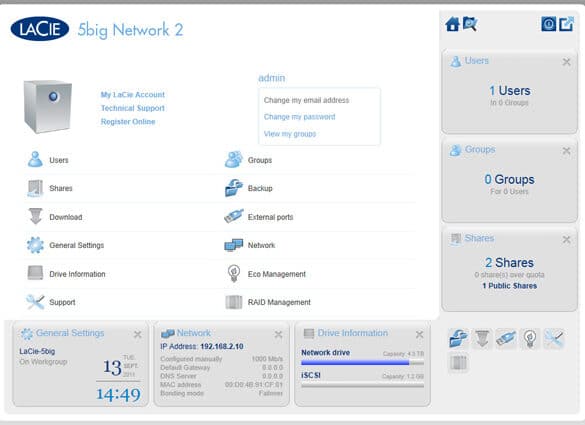Click the admin username heading
585x425 pixels.
(272, 78)
